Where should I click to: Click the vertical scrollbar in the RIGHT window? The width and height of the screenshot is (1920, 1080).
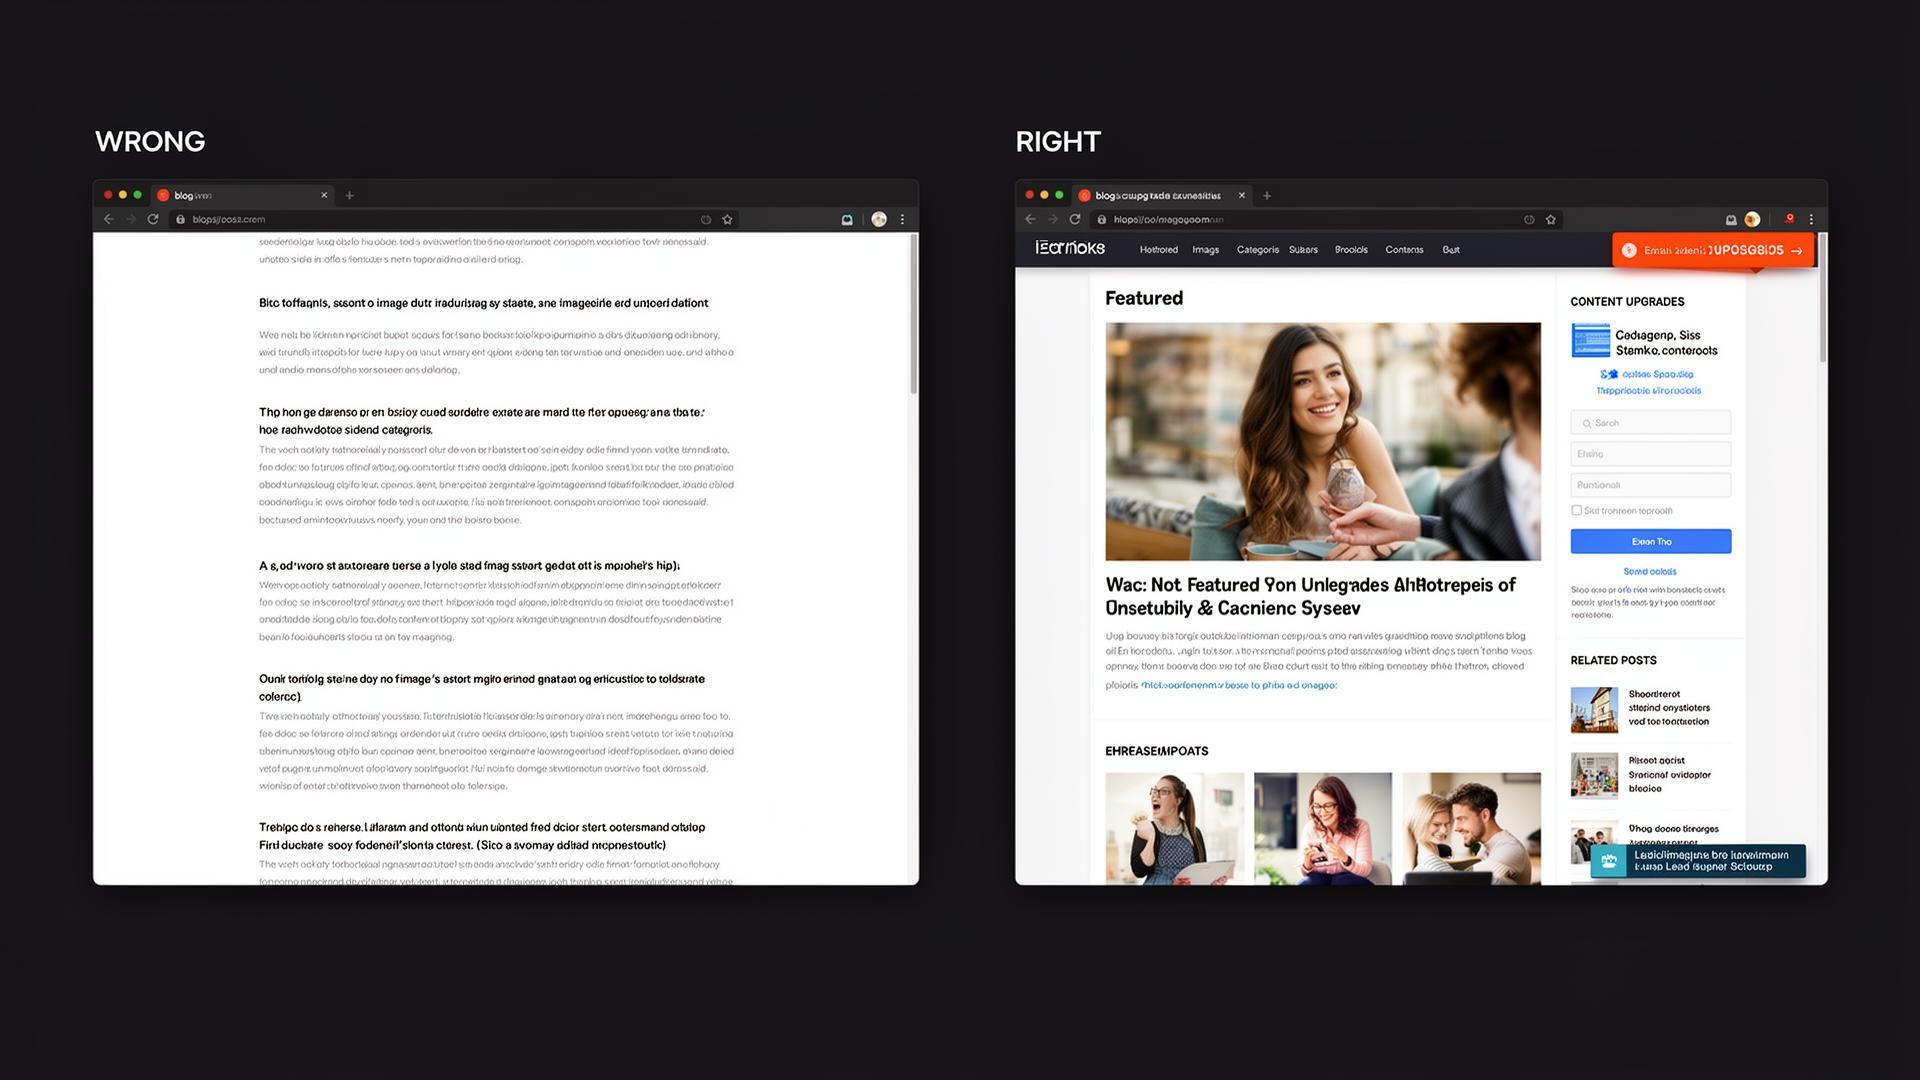click(x=1822, y=298)
